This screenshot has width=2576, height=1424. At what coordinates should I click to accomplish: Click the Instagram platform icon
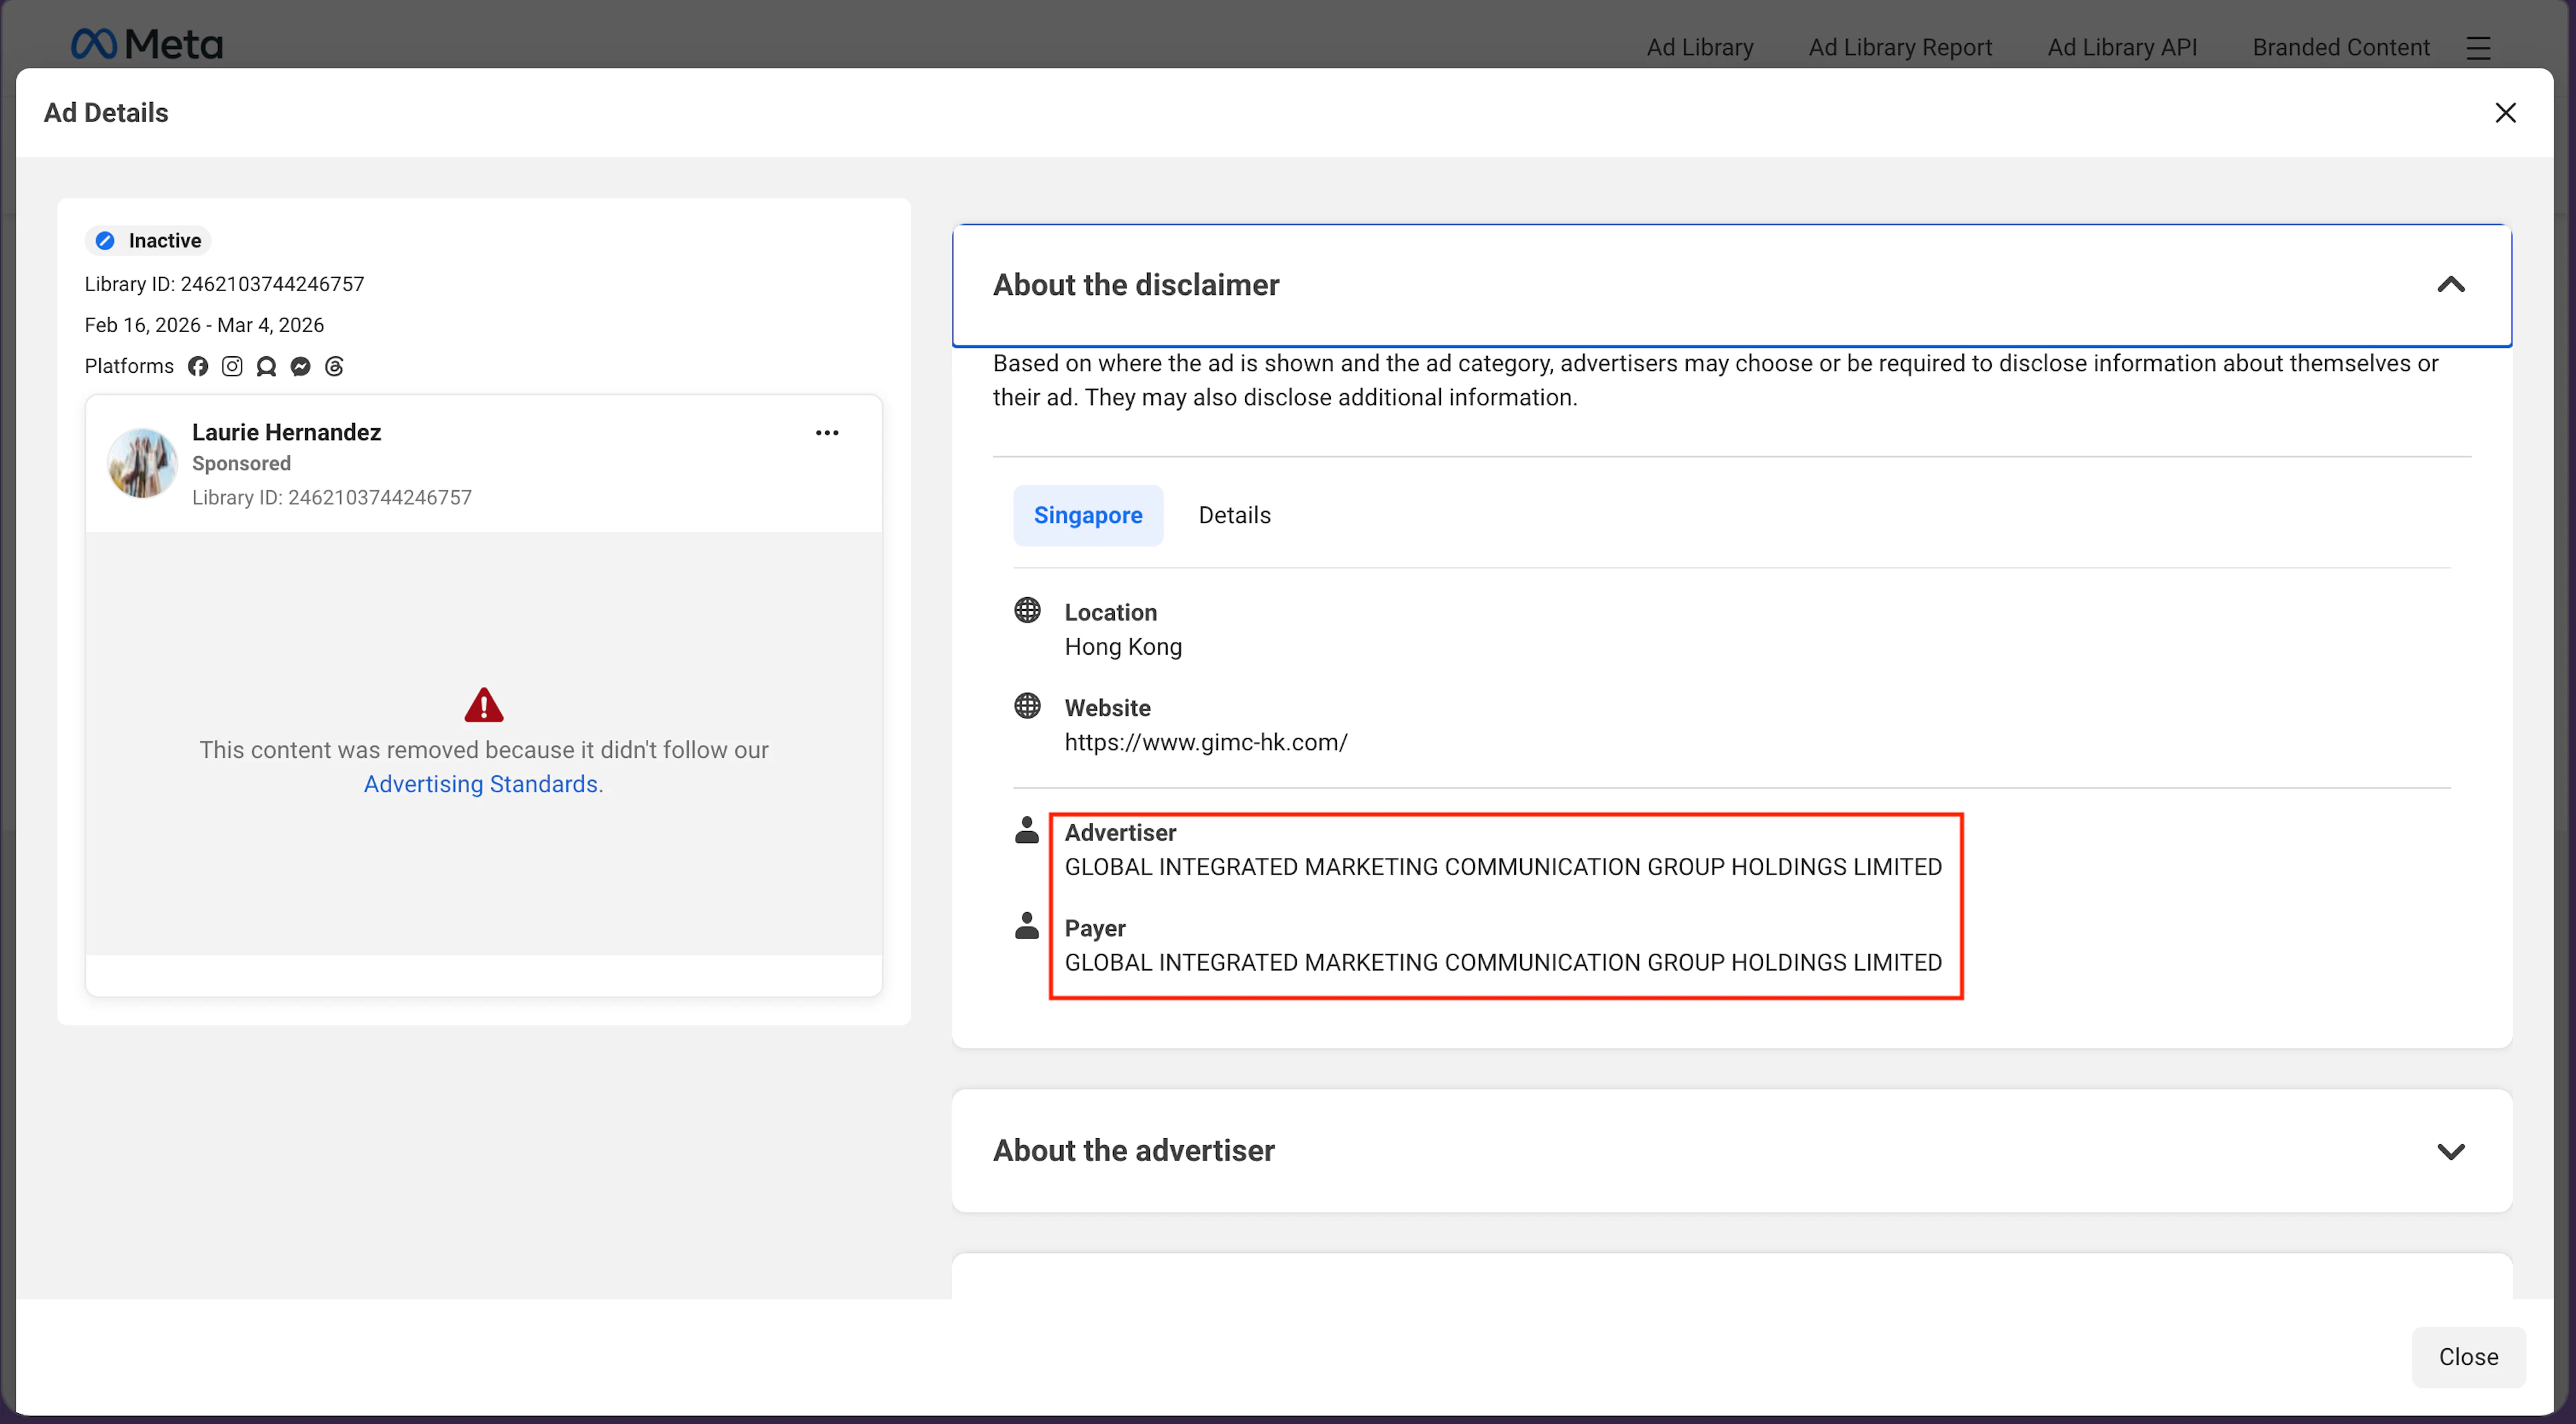pyautogui.click(x=232, y=366)
